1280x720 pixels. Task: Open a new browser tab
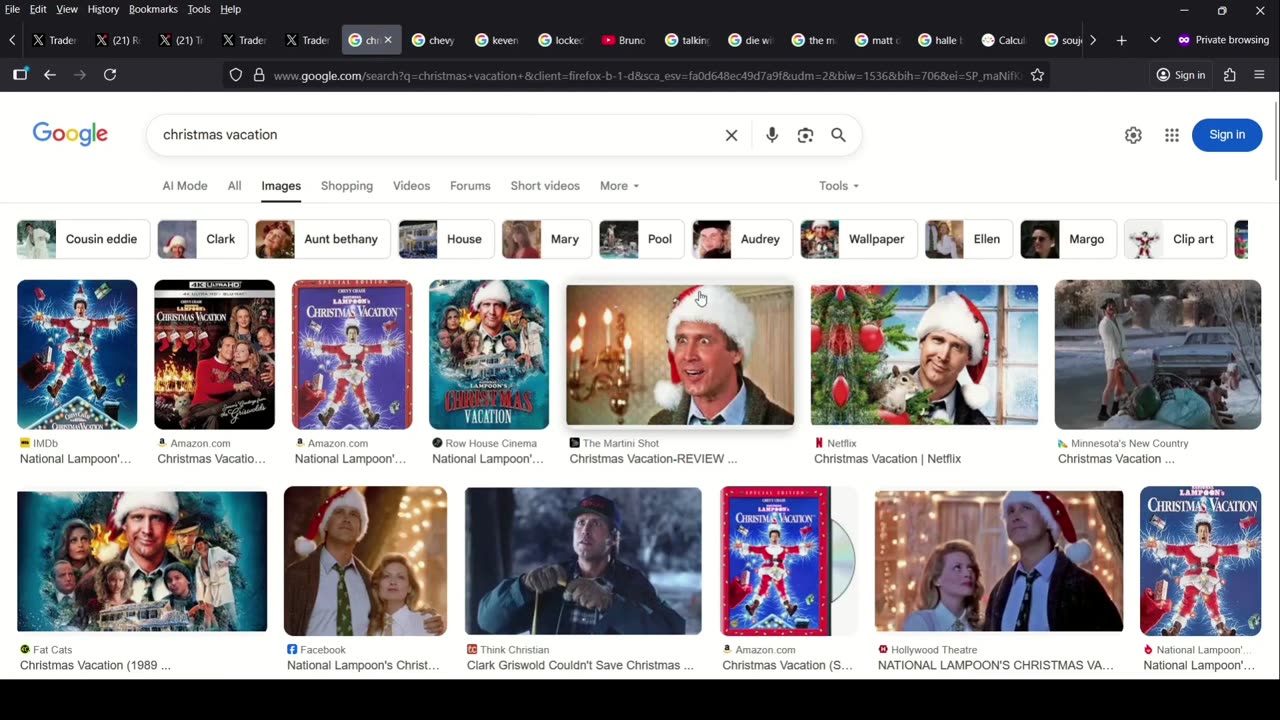tap(1121, 40)
